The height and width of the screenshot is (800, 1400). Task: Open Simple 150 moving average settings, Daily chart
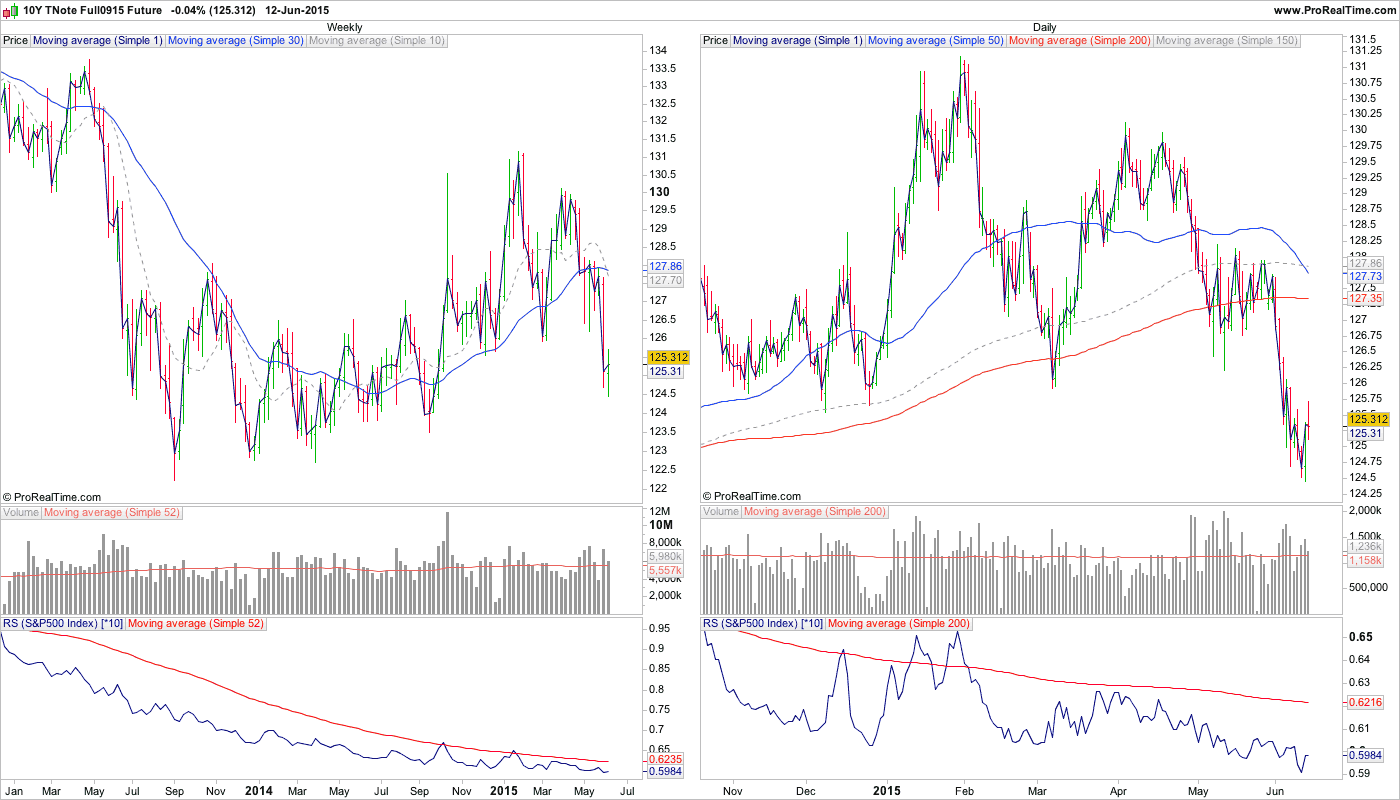pyautogui.click(x=1227, y=41)
